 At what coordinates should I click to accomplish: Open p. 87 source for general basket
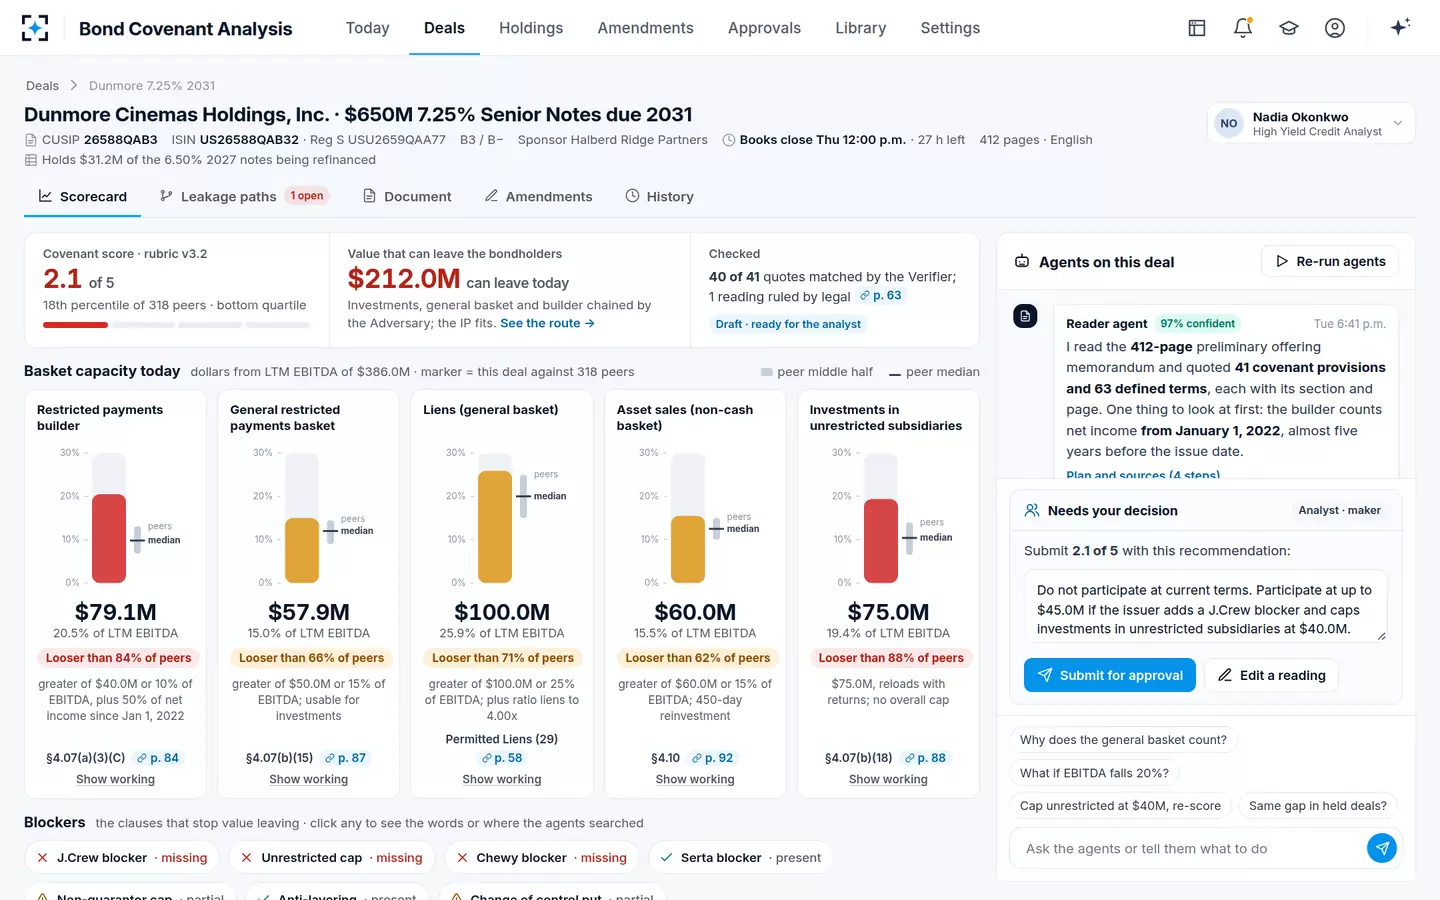[345, 758]
